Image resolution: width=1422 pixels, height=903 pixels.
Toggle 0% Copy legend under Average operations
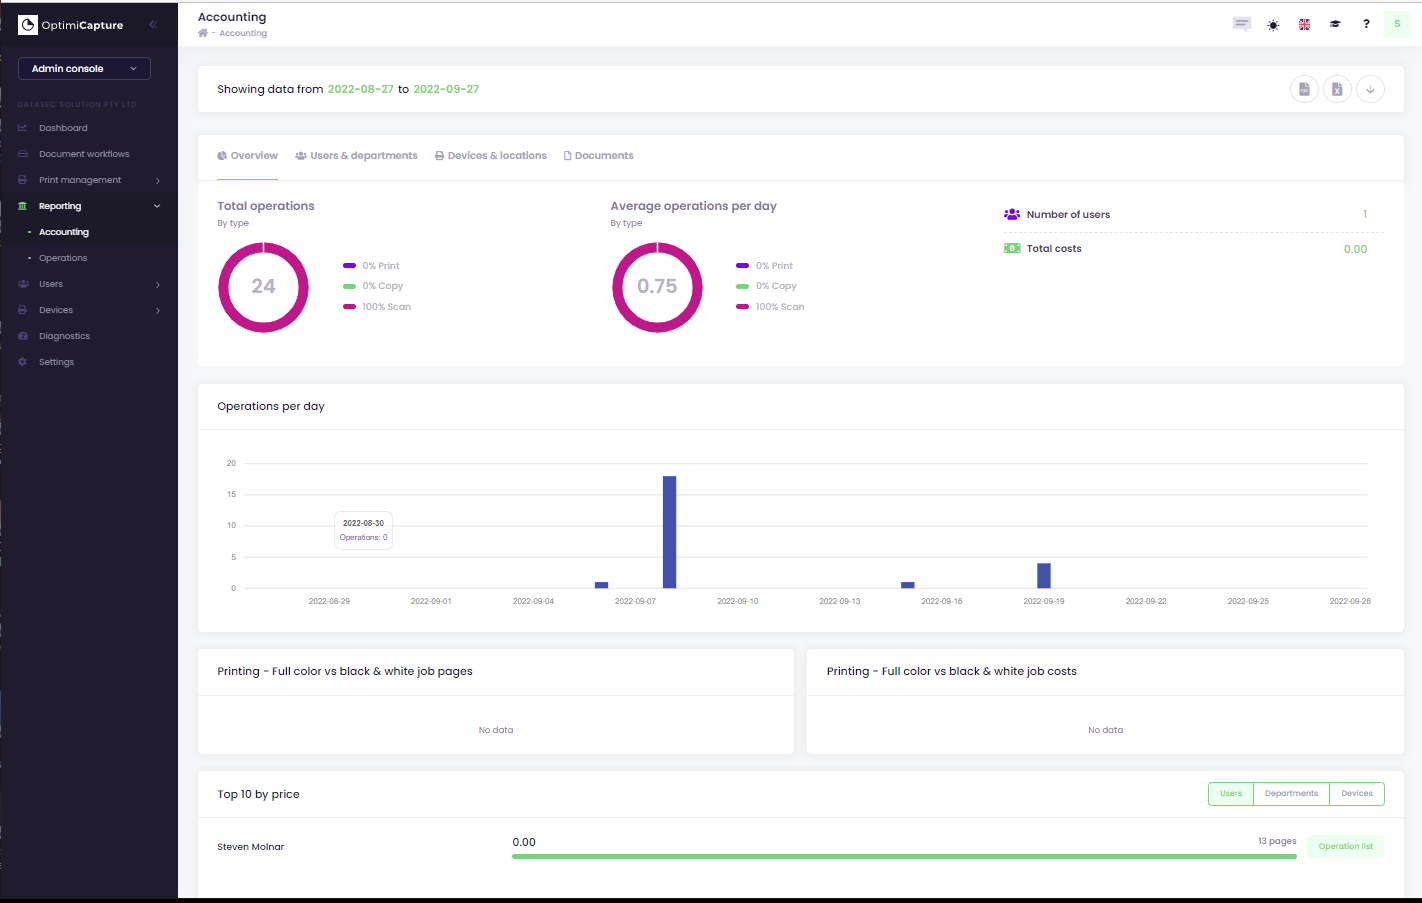pyautogui.click(x=766, y=286)
